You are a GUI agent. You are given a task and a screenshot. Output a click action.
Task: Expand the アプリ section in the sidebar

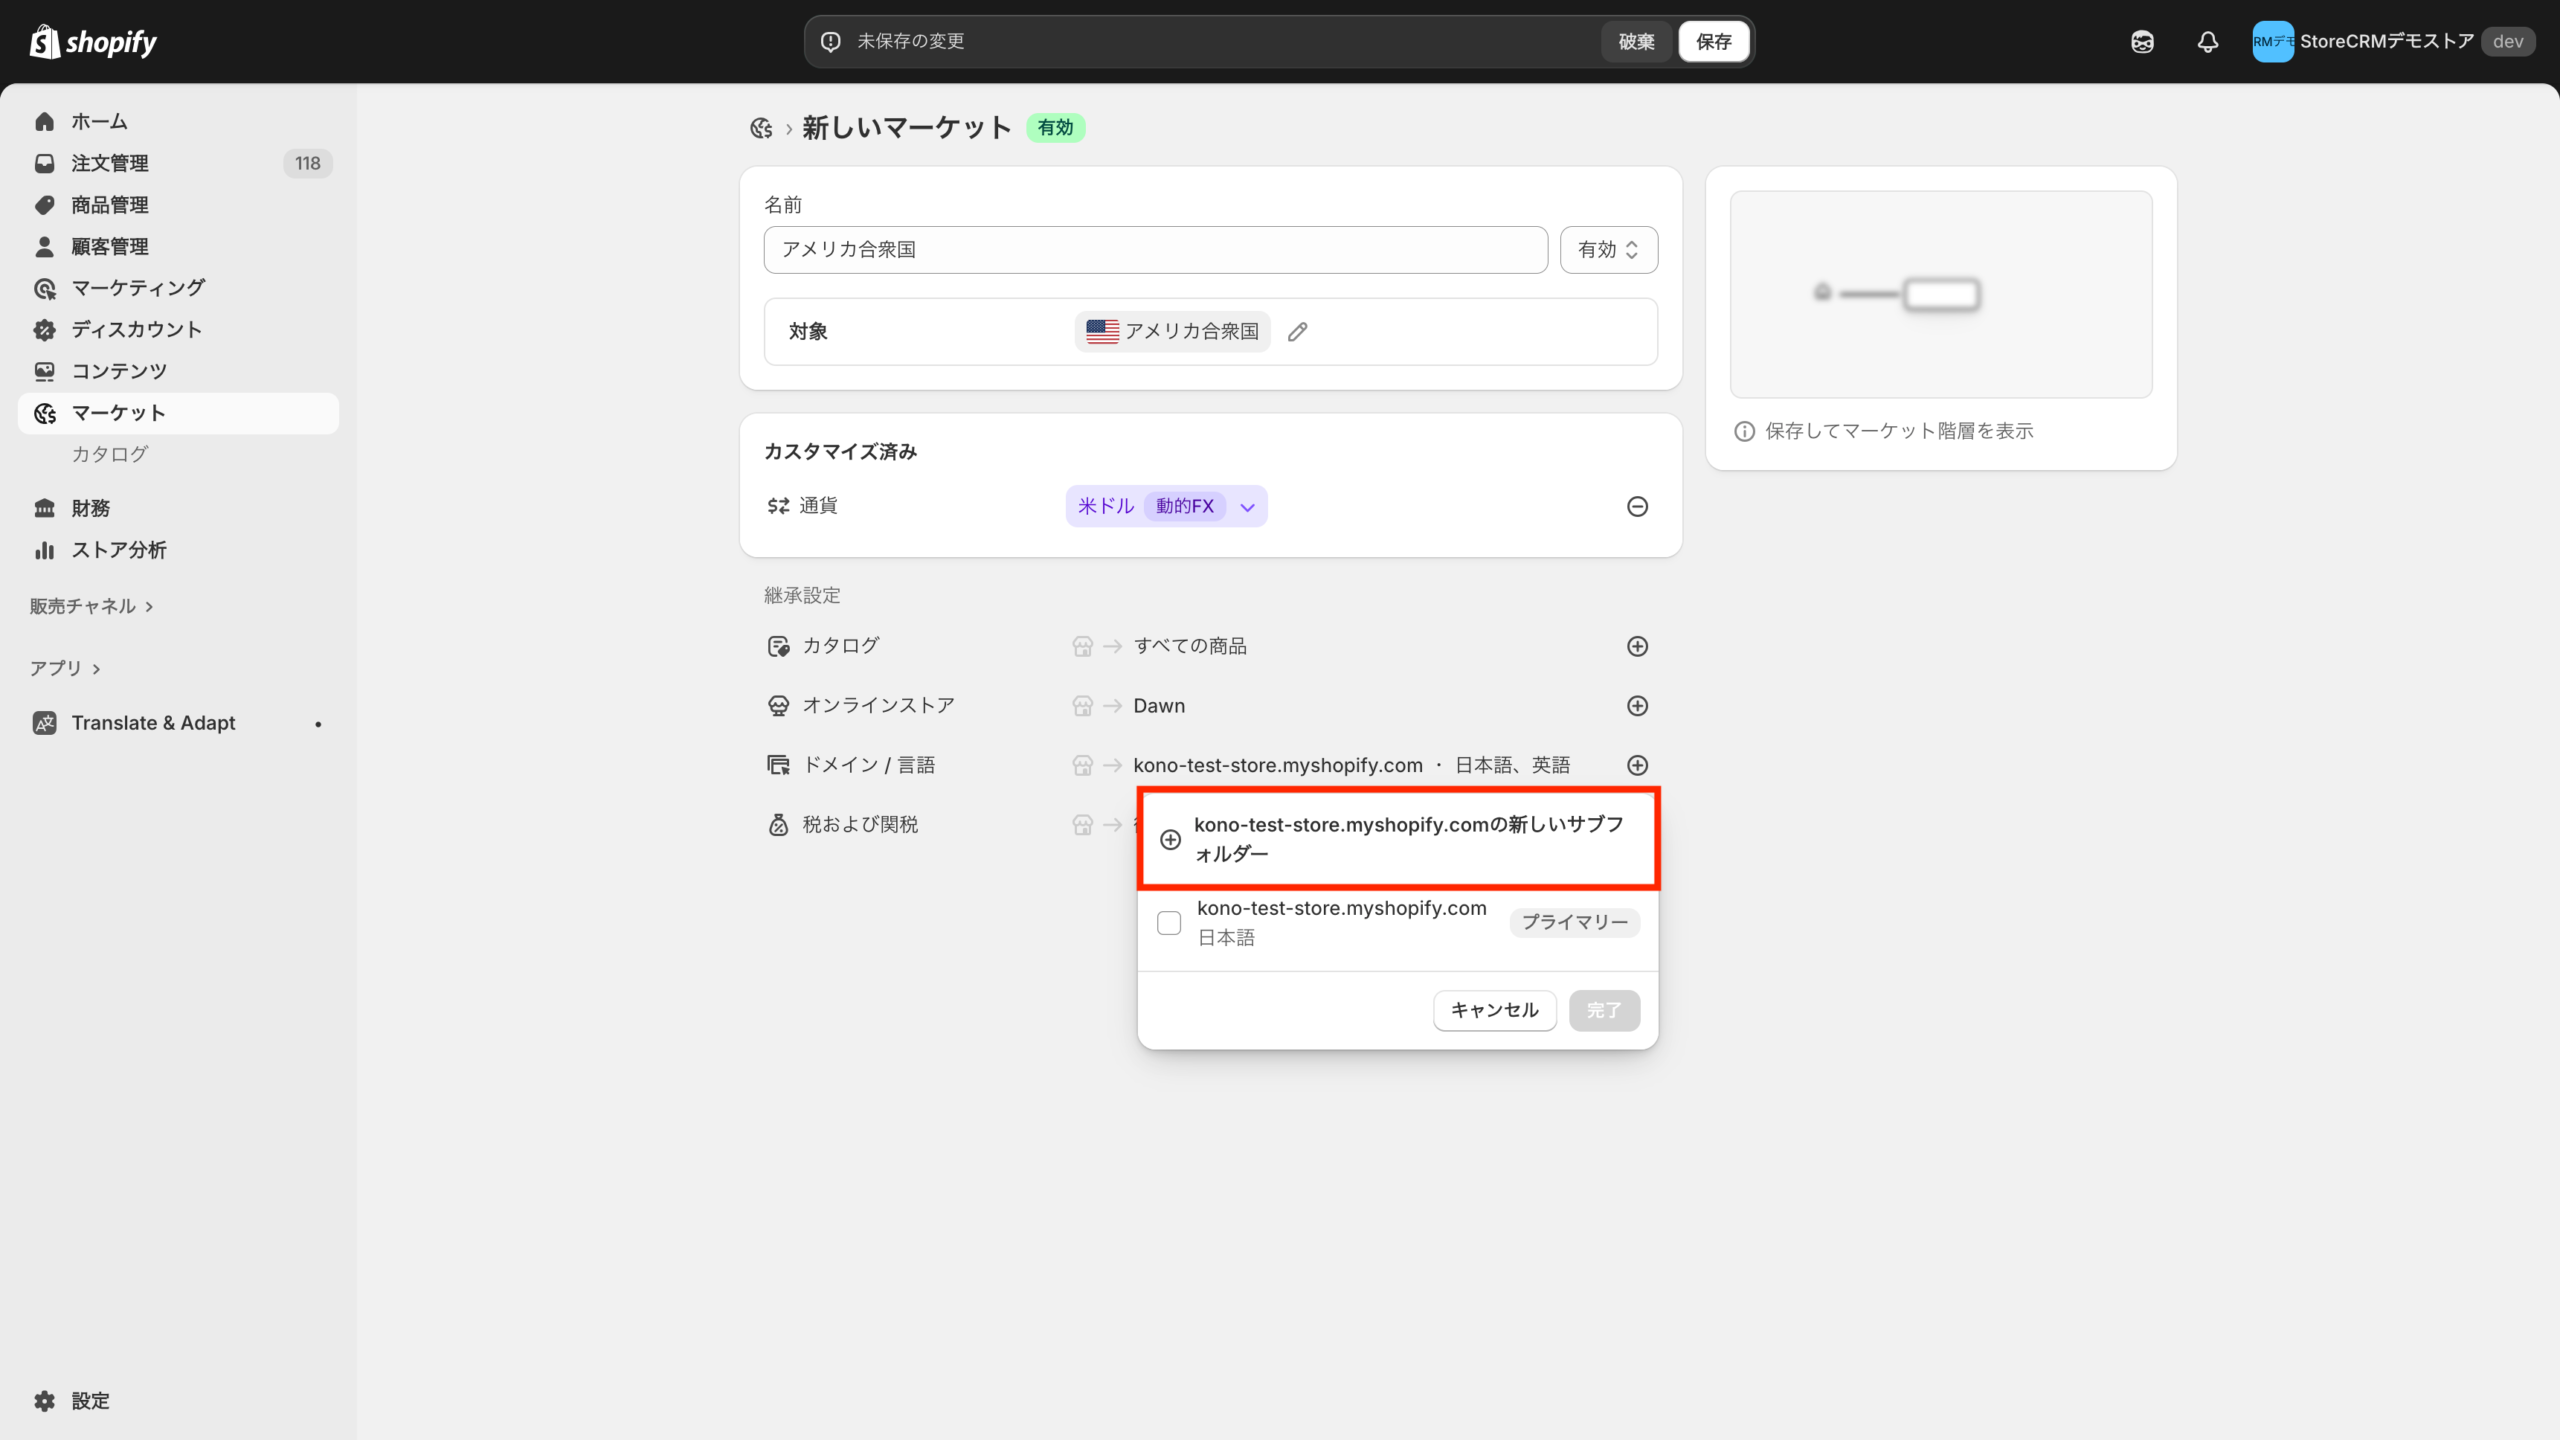[x=65, y=668]
